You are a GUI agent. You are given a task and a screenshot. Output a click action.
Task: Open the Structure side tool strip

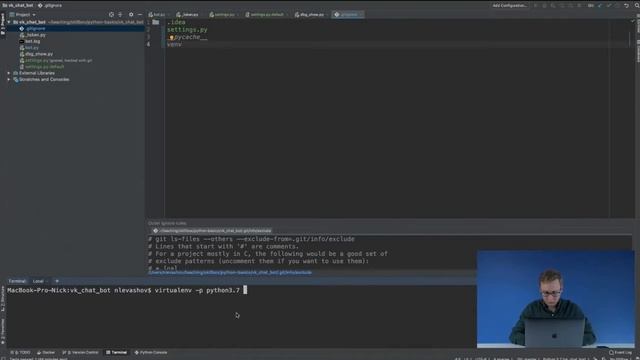pyautogui.click(x=2, y=299)
